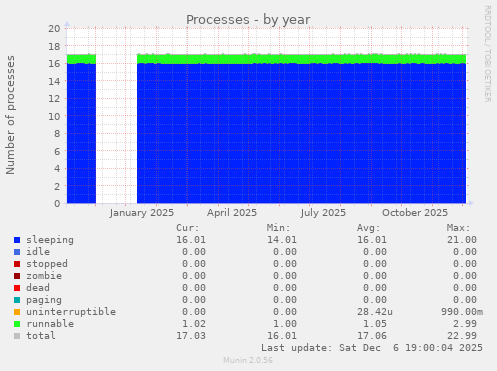497x371 pixels.
Task: Click the 'Avg:' column header
Action: point(369,228)
